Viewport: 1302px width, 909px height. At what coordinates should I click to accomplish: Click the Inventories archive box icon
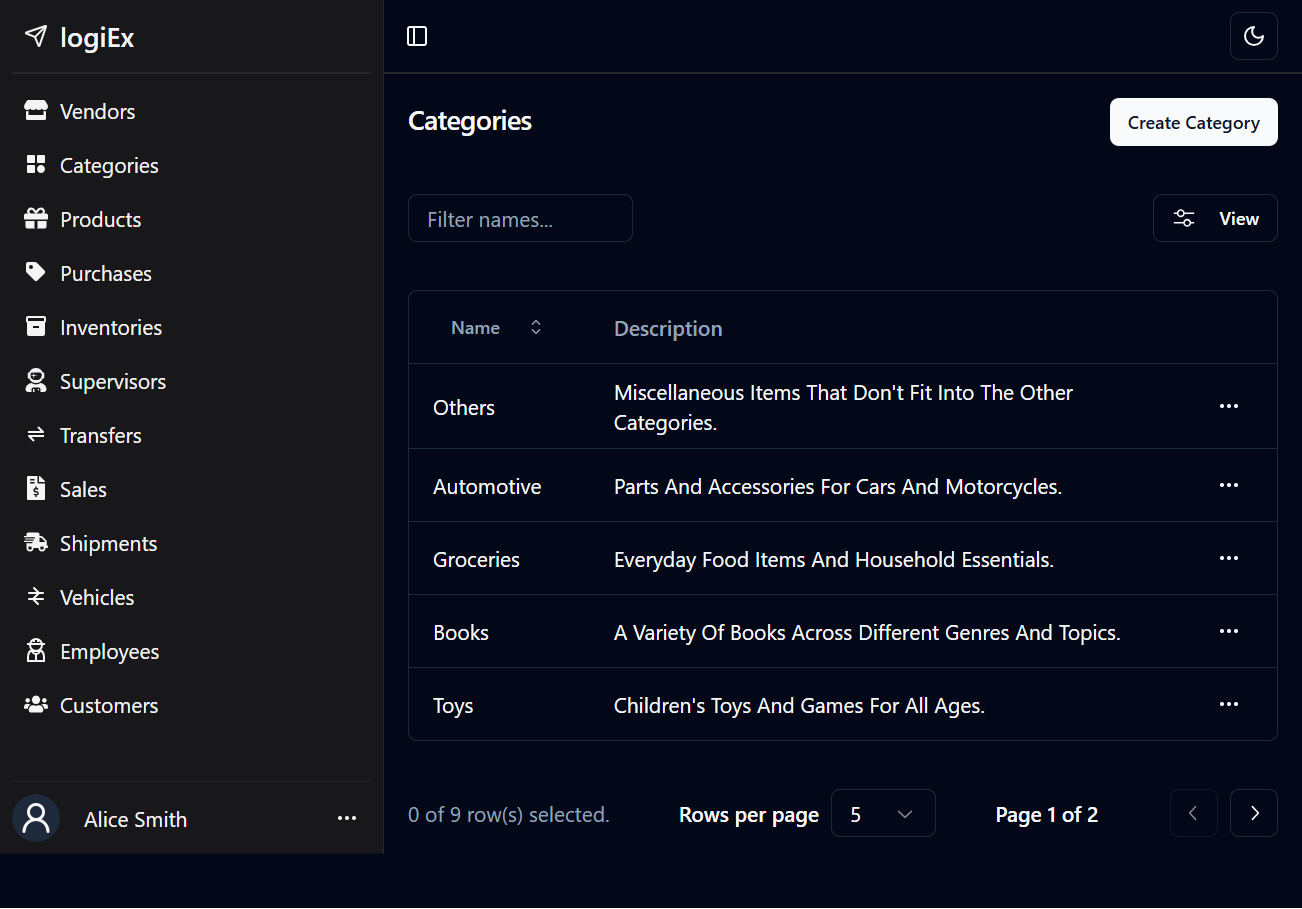pos(36,327)
